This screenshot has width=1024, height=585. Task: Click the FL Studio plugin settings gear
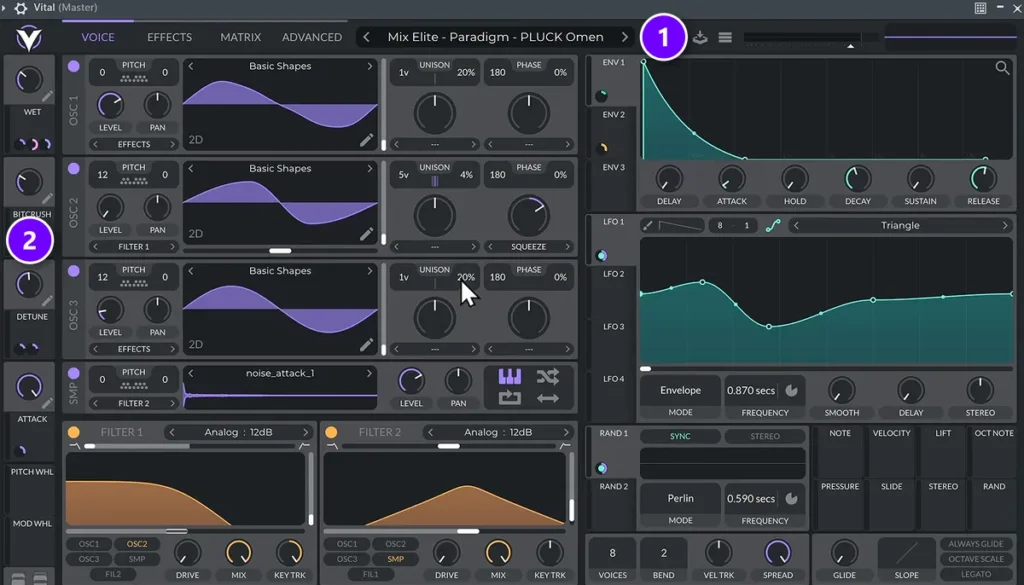click(21, 8)
